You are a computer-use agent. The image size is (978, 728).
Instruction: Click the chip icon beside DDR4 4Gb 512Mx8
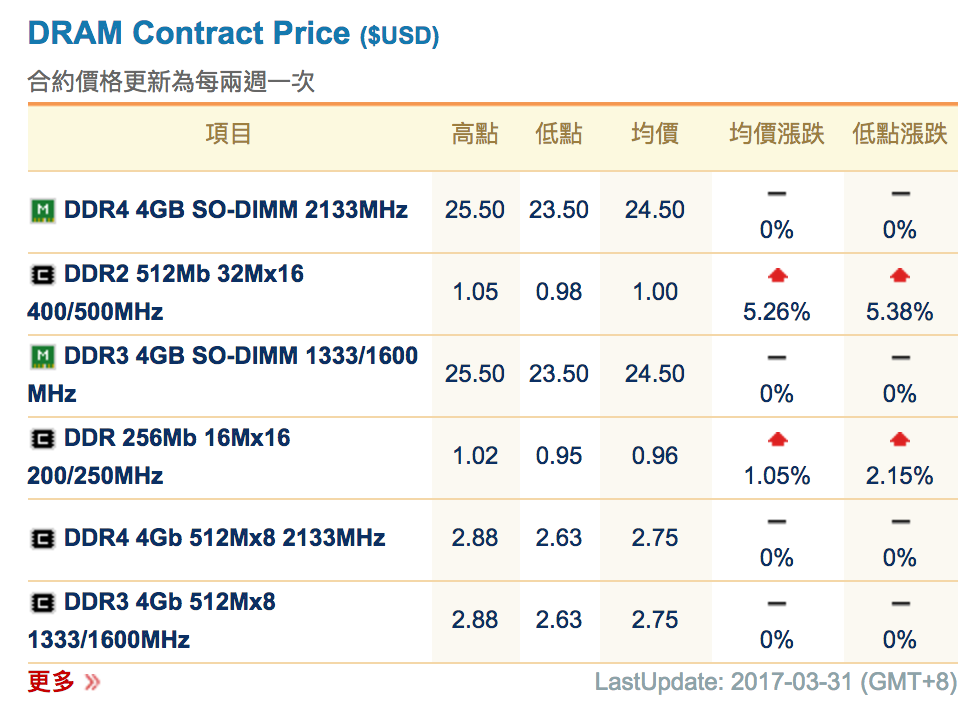42,538
